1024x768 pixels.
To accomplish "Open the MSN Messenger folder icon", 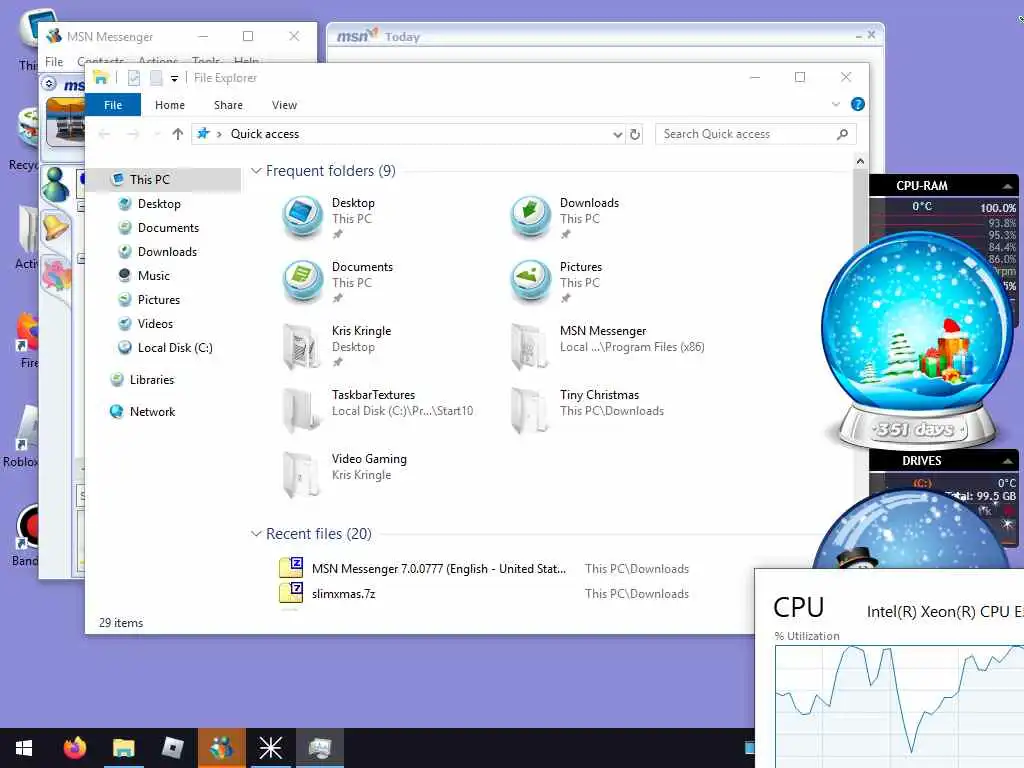I will pos(530,345).
